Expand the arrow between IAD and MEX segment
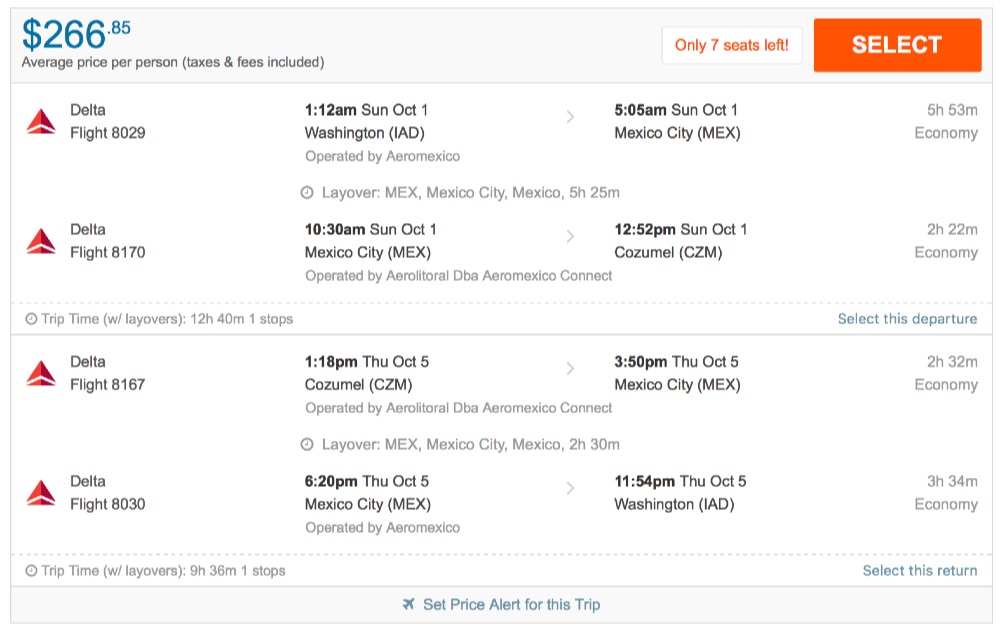Screen dimensions: 1000x631 [570, 117]
